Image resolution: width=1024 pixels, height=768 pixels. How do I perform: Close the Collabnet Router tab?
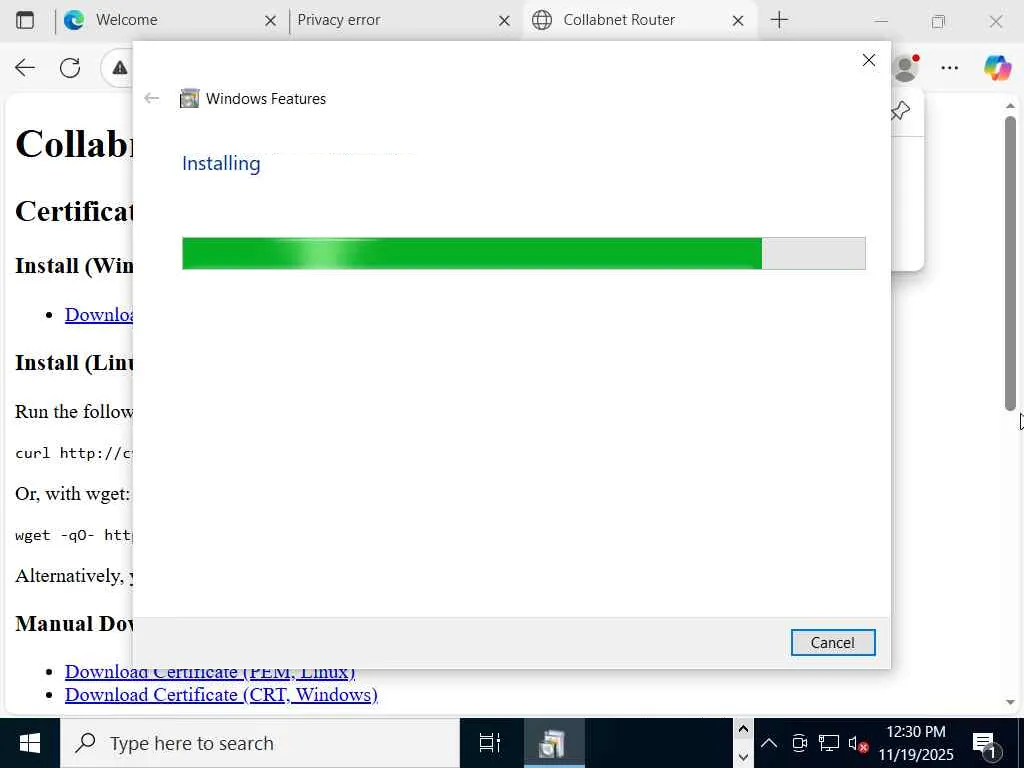pyautogui.click(x=738, y=21)
